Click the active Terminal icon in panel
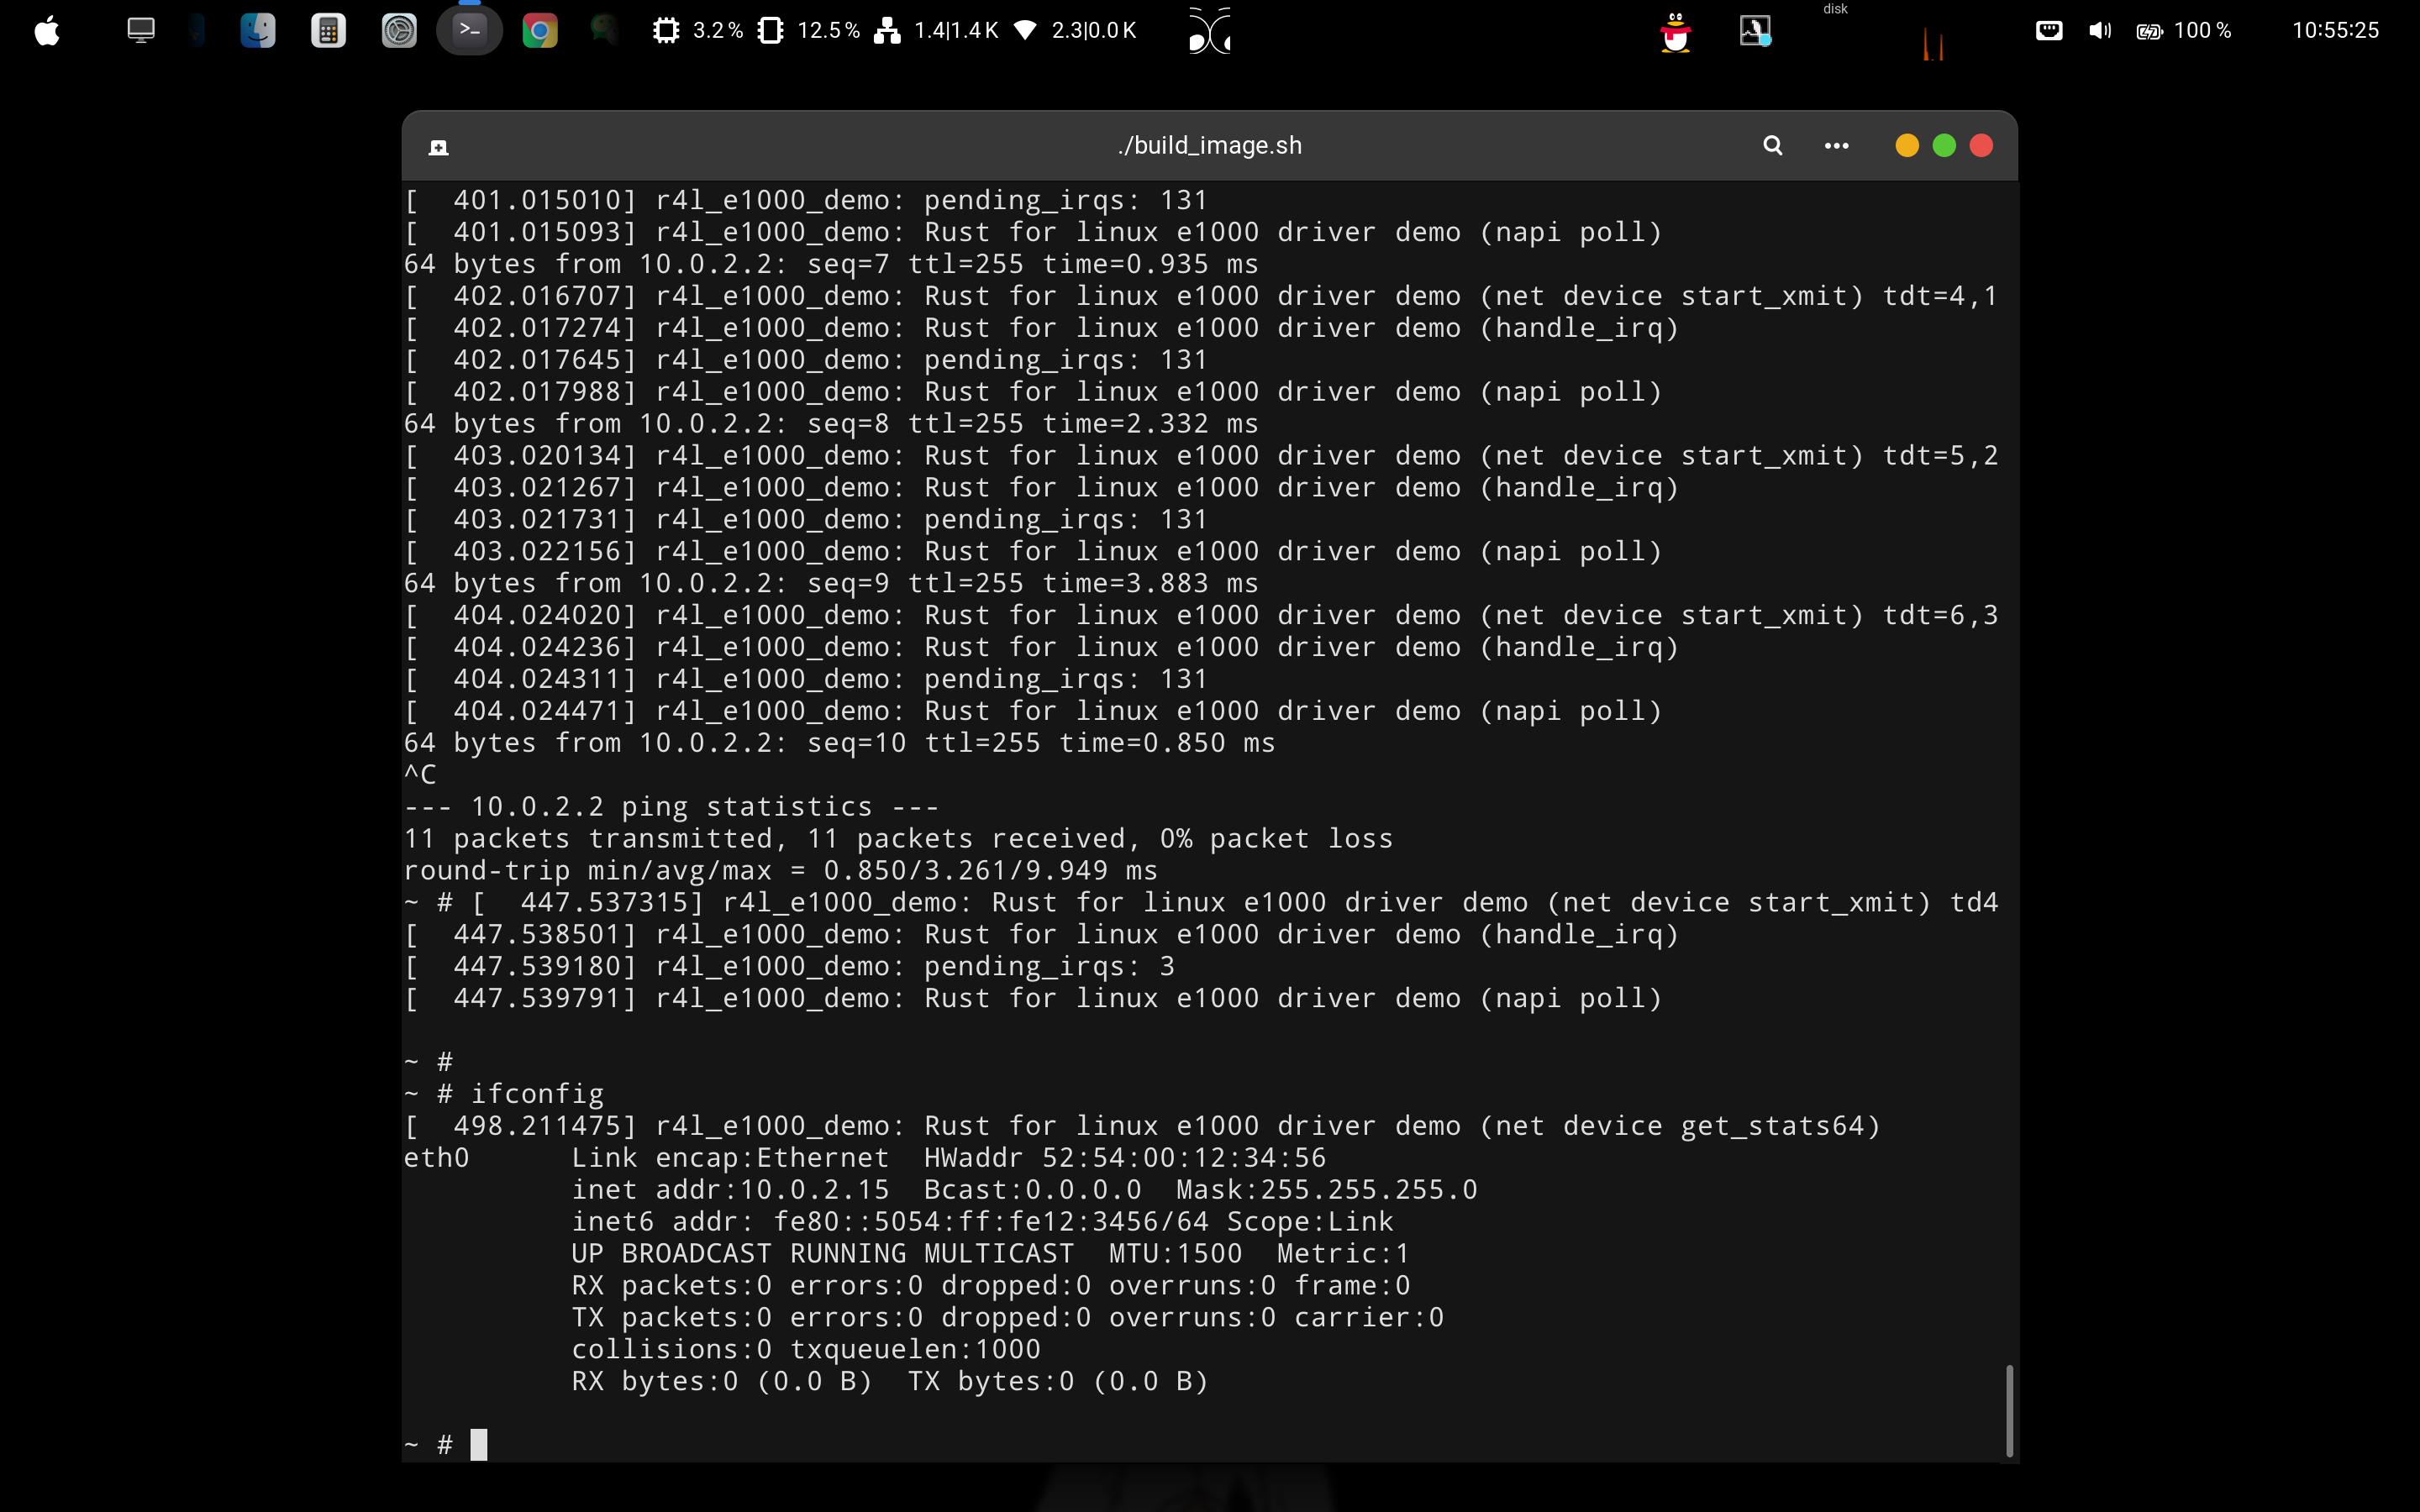2420x1512 pixels. click(469, 31)
